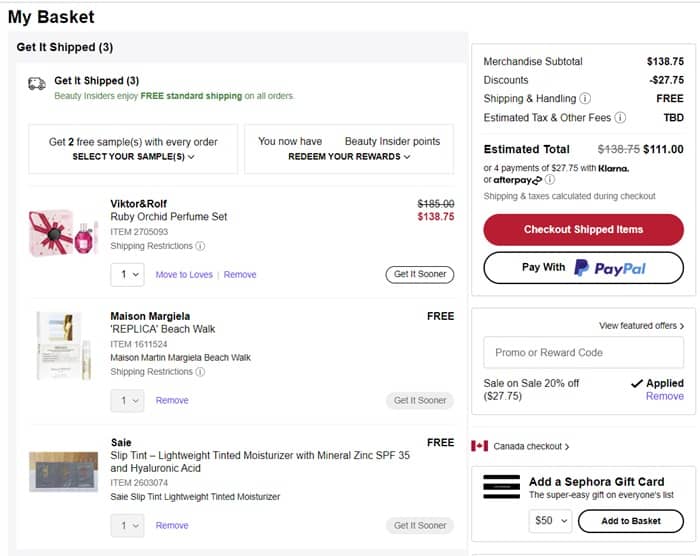Click Shipping & Handling info icon
700x556 pixels.
[x=585, y=99]
